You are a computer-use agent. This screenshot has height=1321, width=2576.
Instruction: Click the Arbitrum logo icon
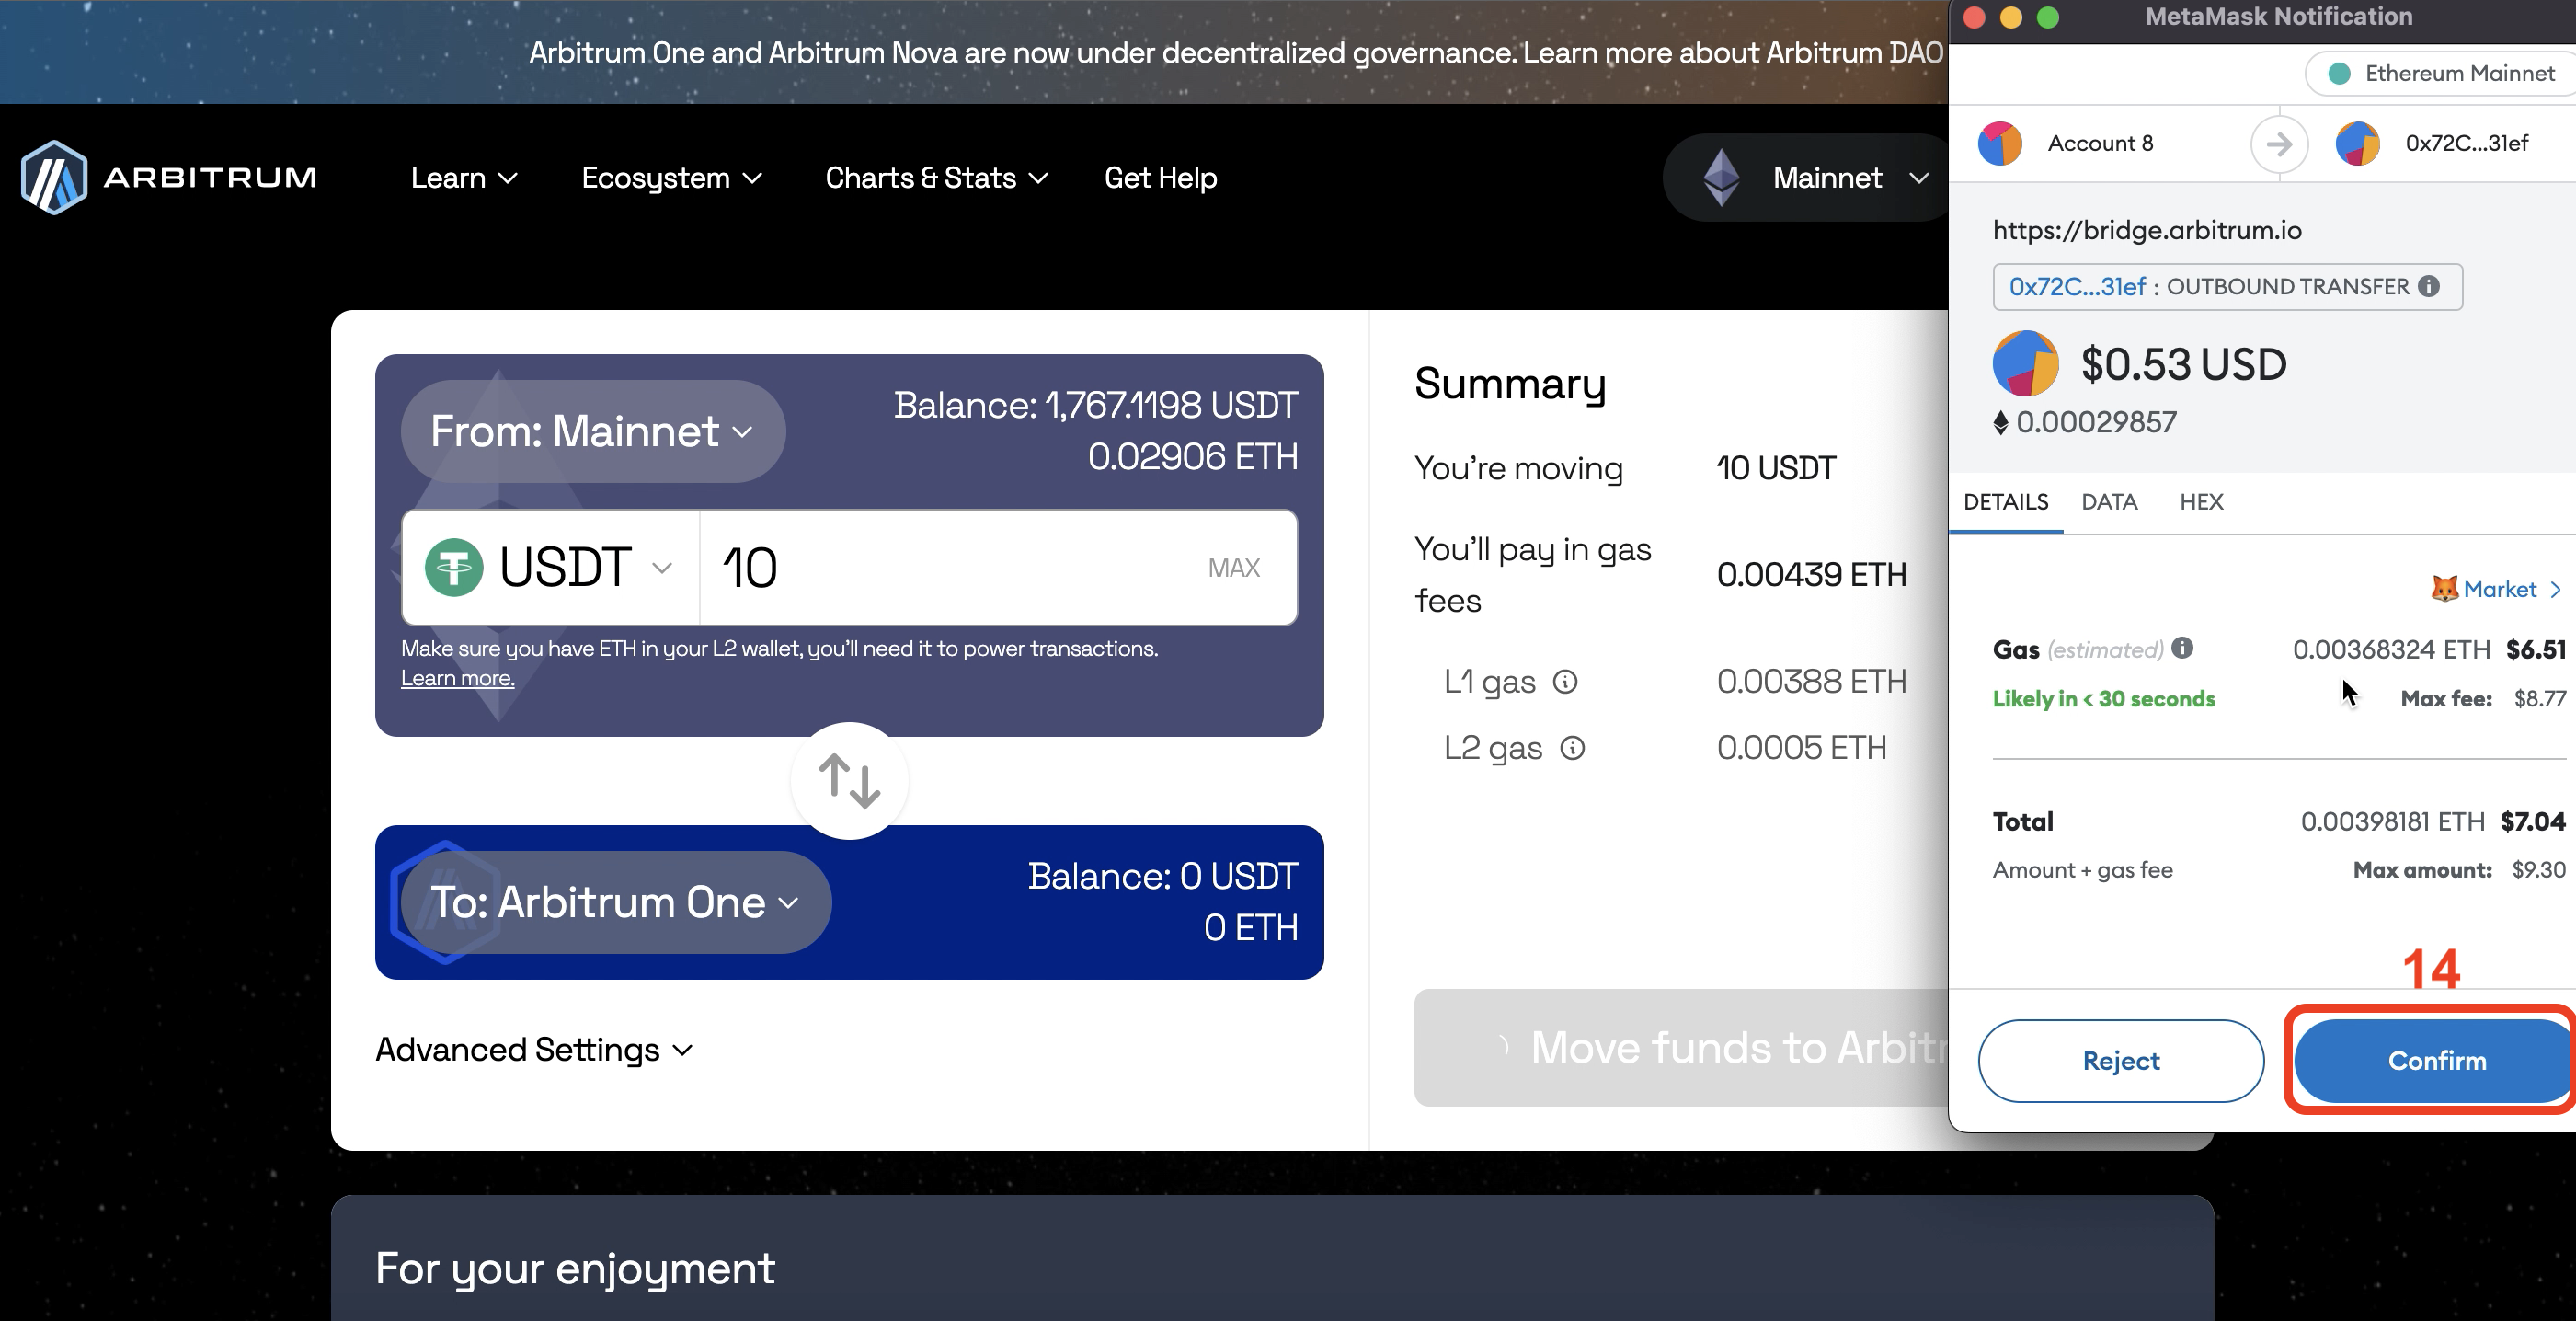click(x=54, y=177)
